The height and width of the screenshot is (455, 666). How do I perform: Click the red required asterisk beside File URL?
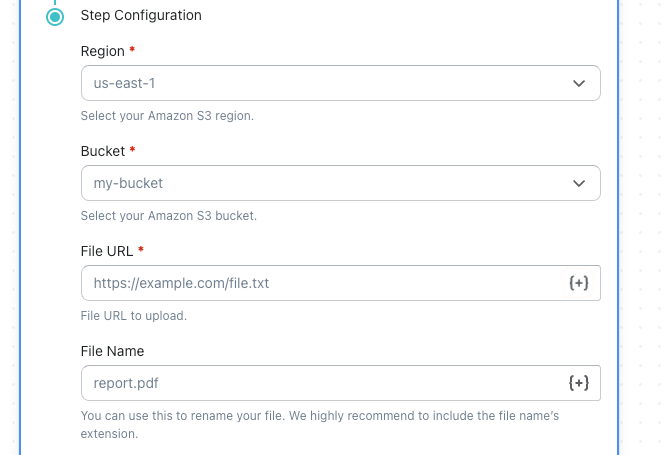[141, 250]
